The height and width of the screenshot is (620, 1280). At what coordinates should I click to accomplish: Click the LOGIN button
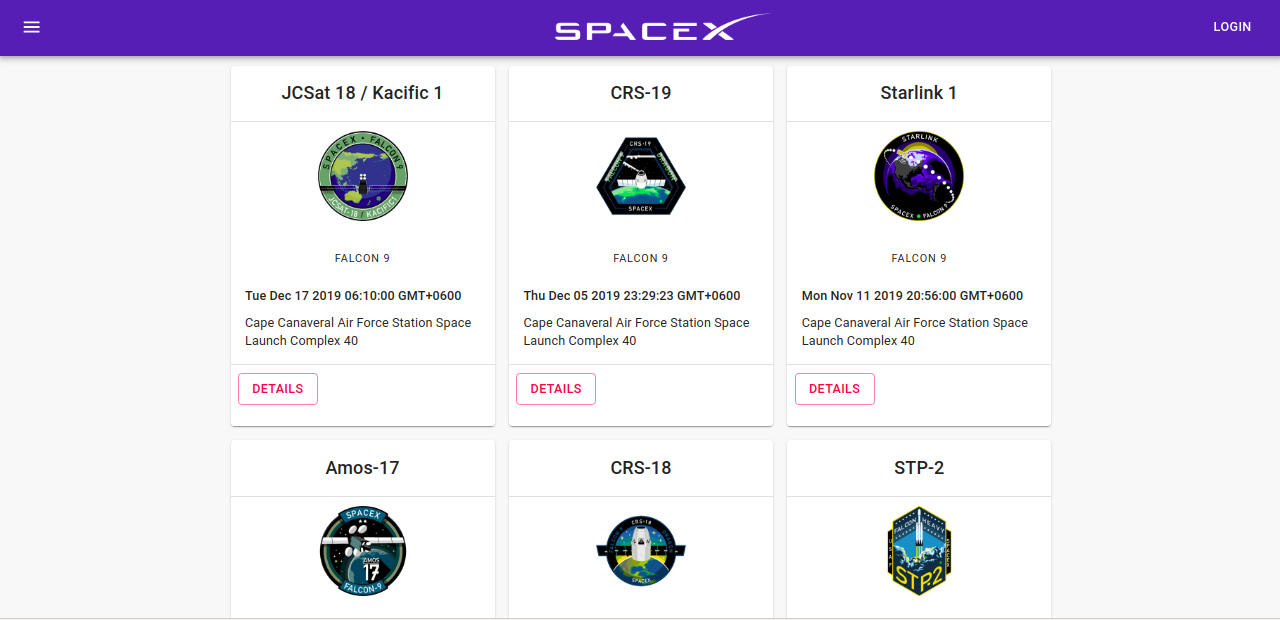coord(1232,27)
